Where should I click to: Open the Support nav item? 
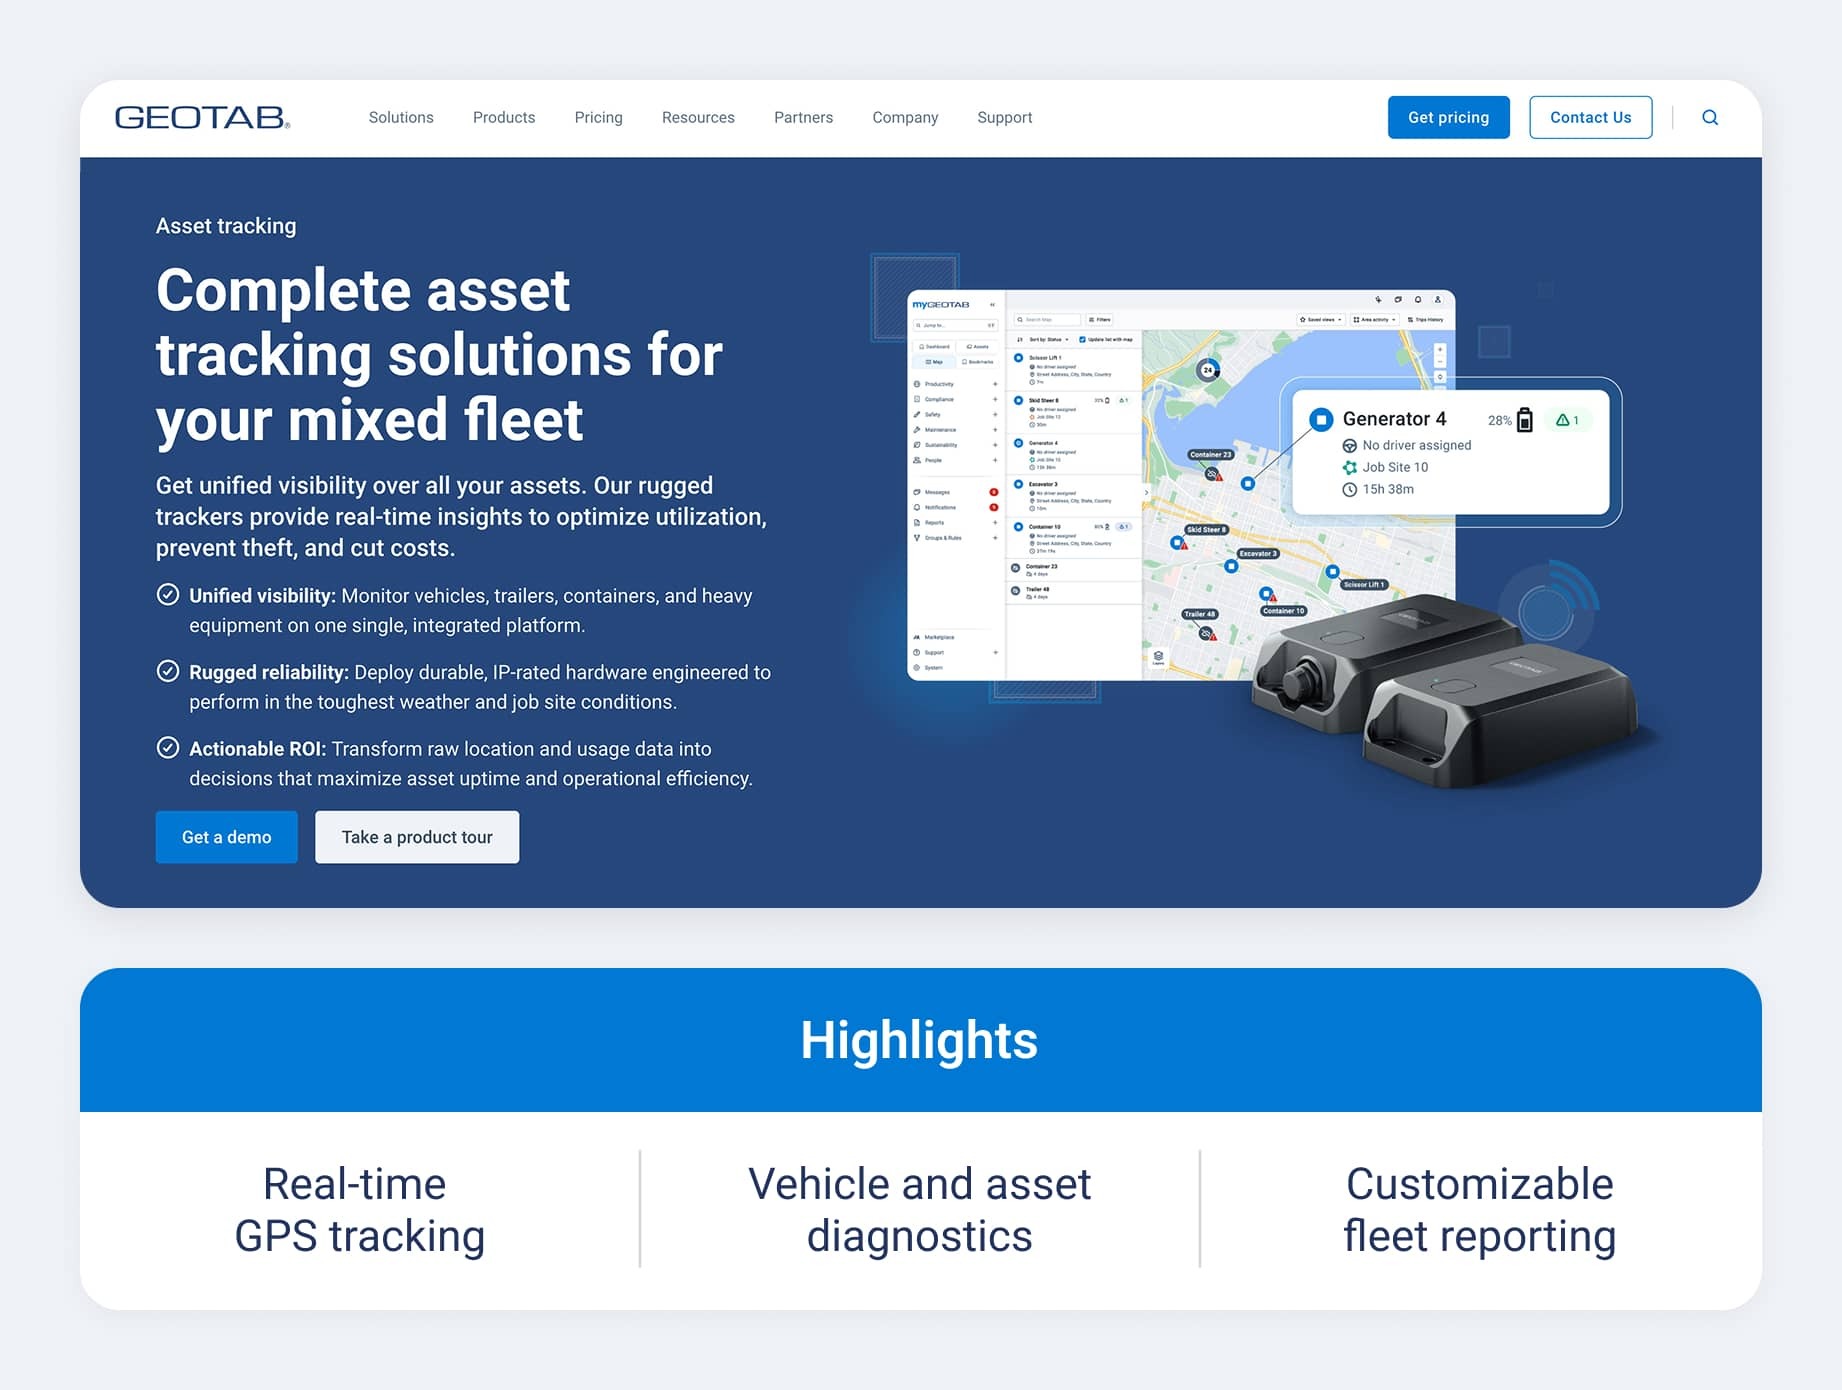pos(1004,118)
